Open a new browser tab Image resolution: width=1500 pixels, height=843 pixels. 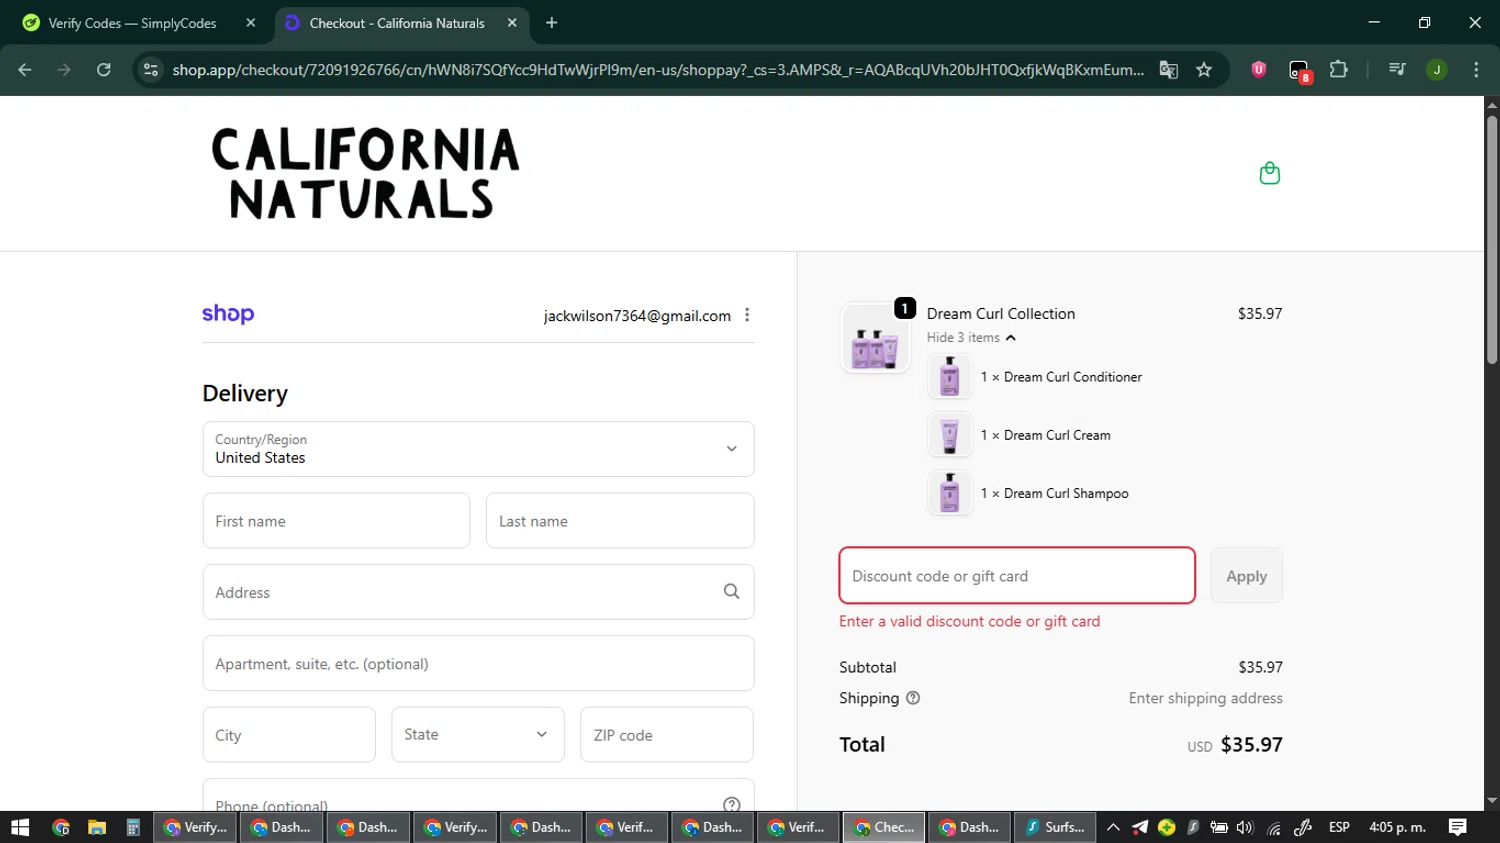pos(551,22)
